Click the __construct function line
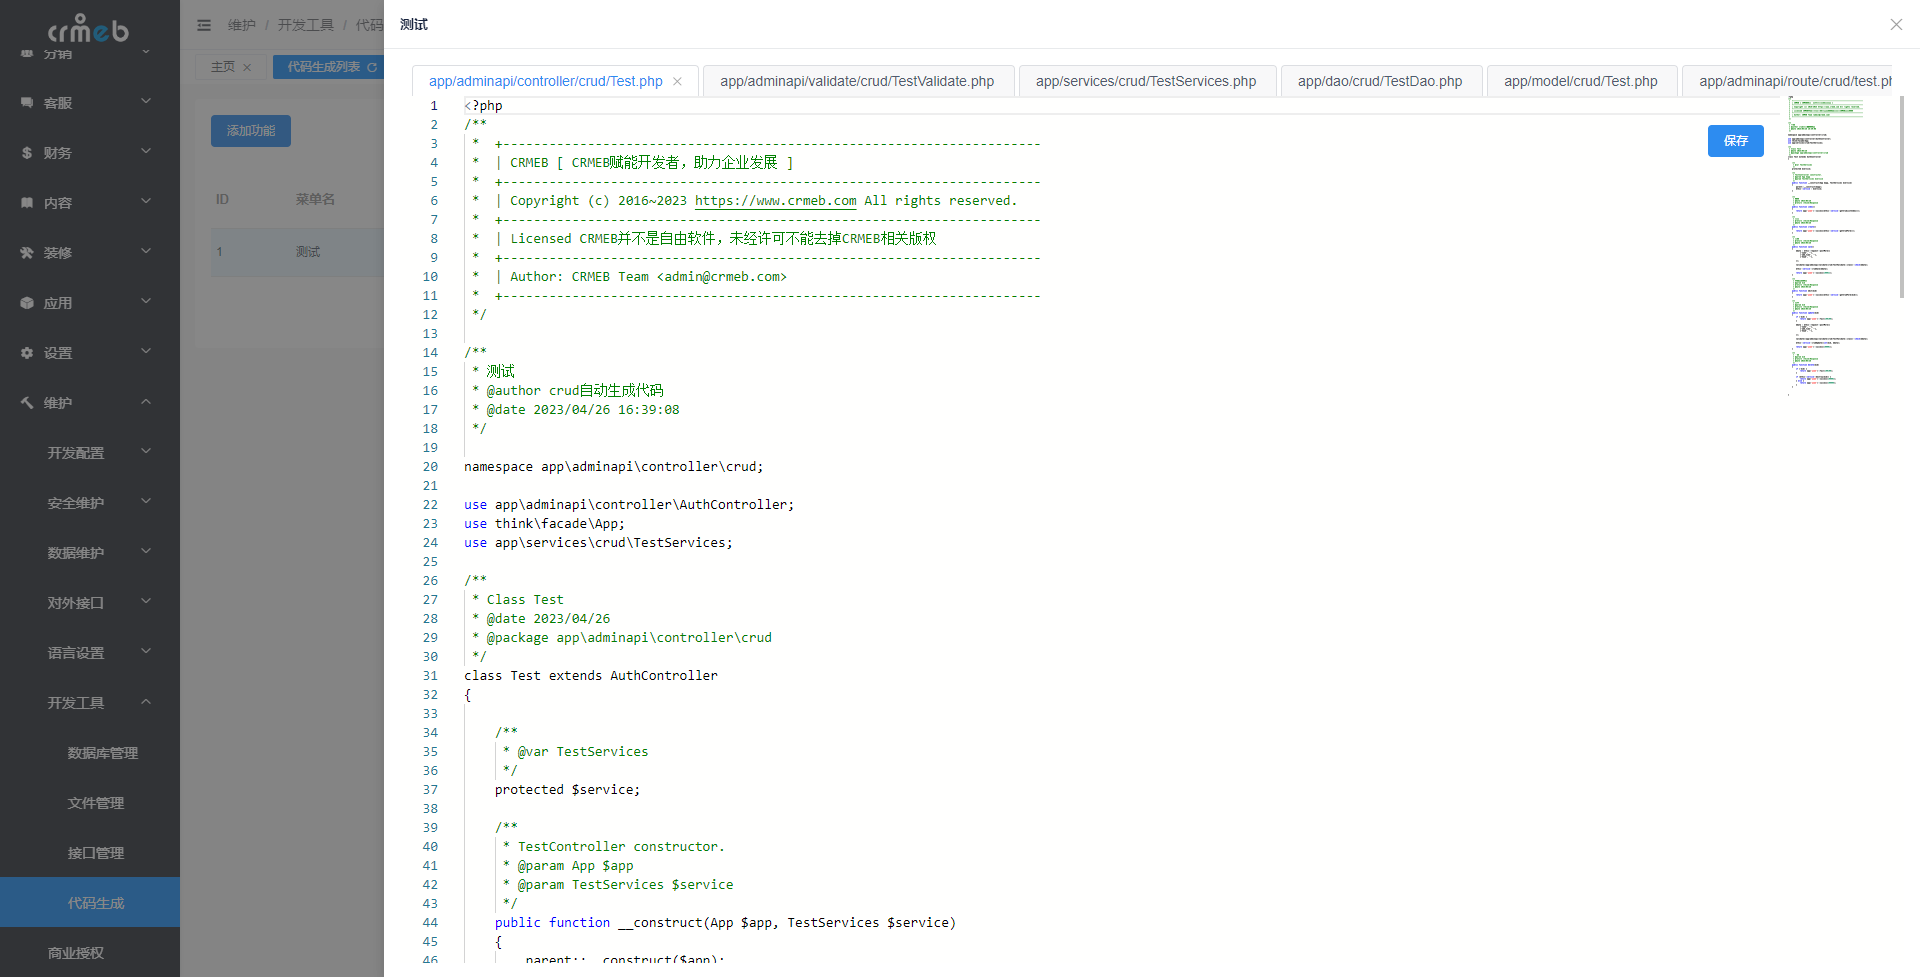 725,923
